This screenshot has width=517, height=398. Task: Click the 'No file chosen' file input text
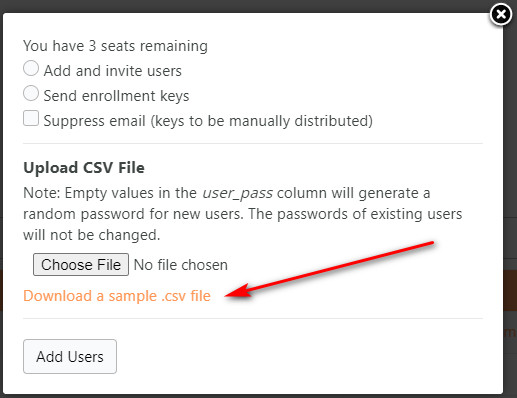(x=181, y=265)
